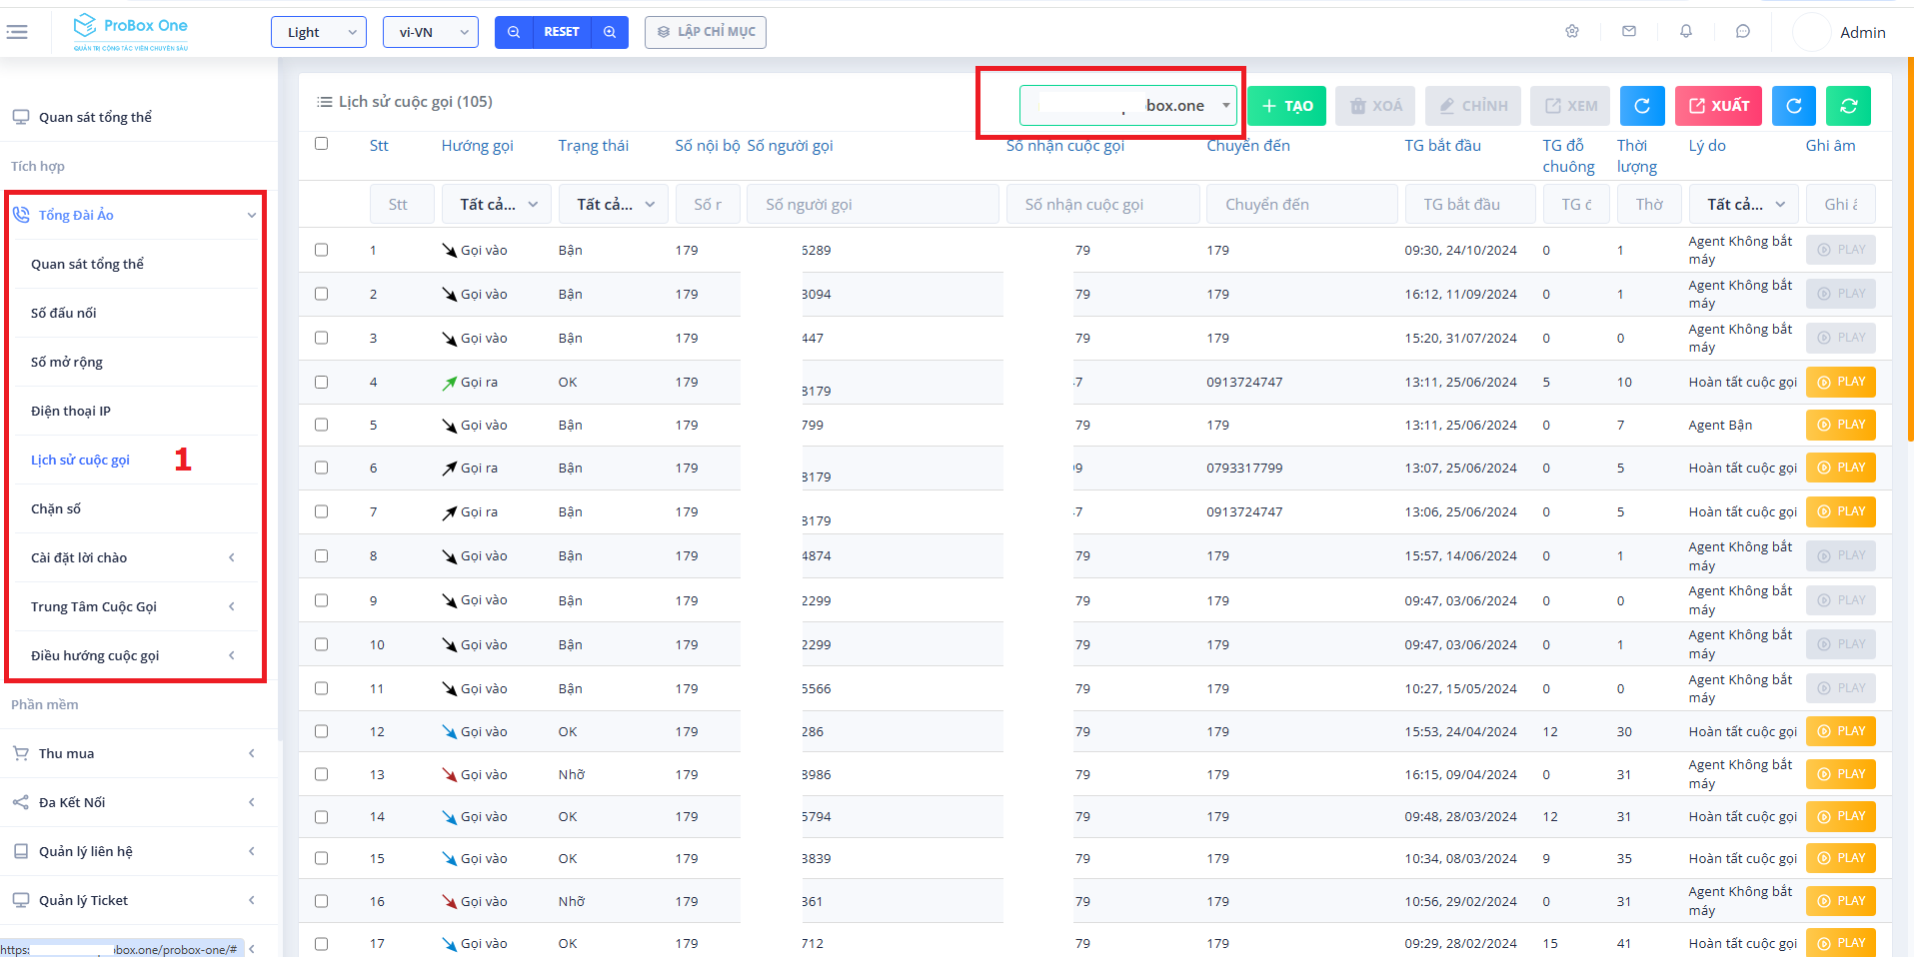Open Chặn số in sidebar
Image resolution: width=1914 pixels, height=957 pixels.
[x=56, y=509]
